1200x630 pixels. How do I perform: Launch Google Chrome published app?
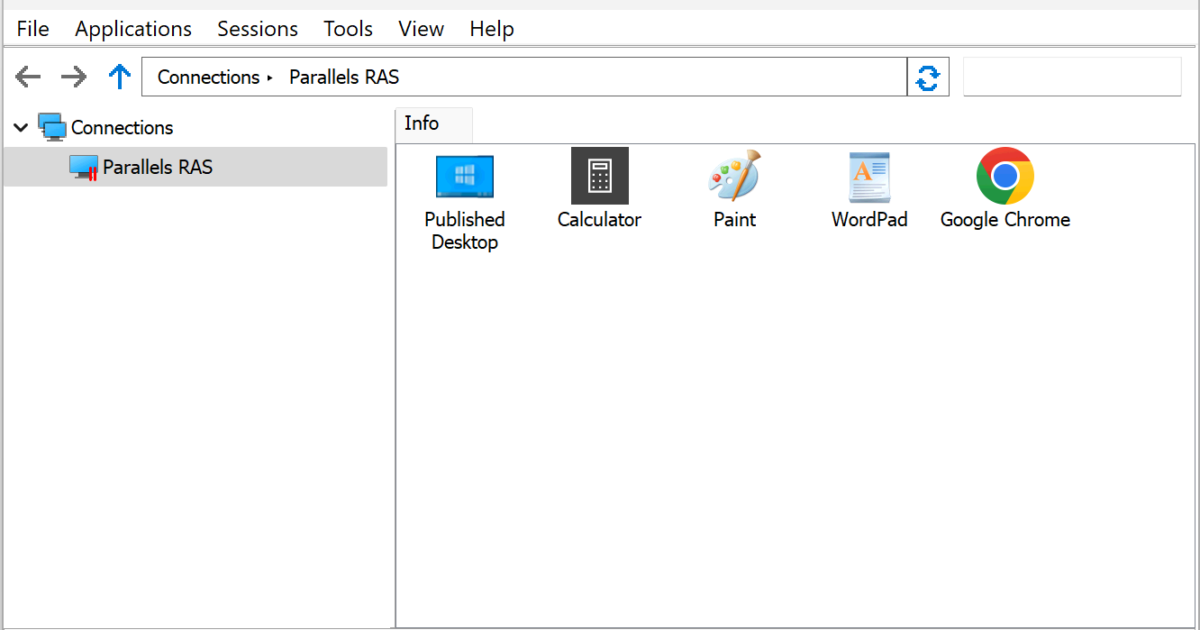pyautogui.click(x=1004, y=176)
